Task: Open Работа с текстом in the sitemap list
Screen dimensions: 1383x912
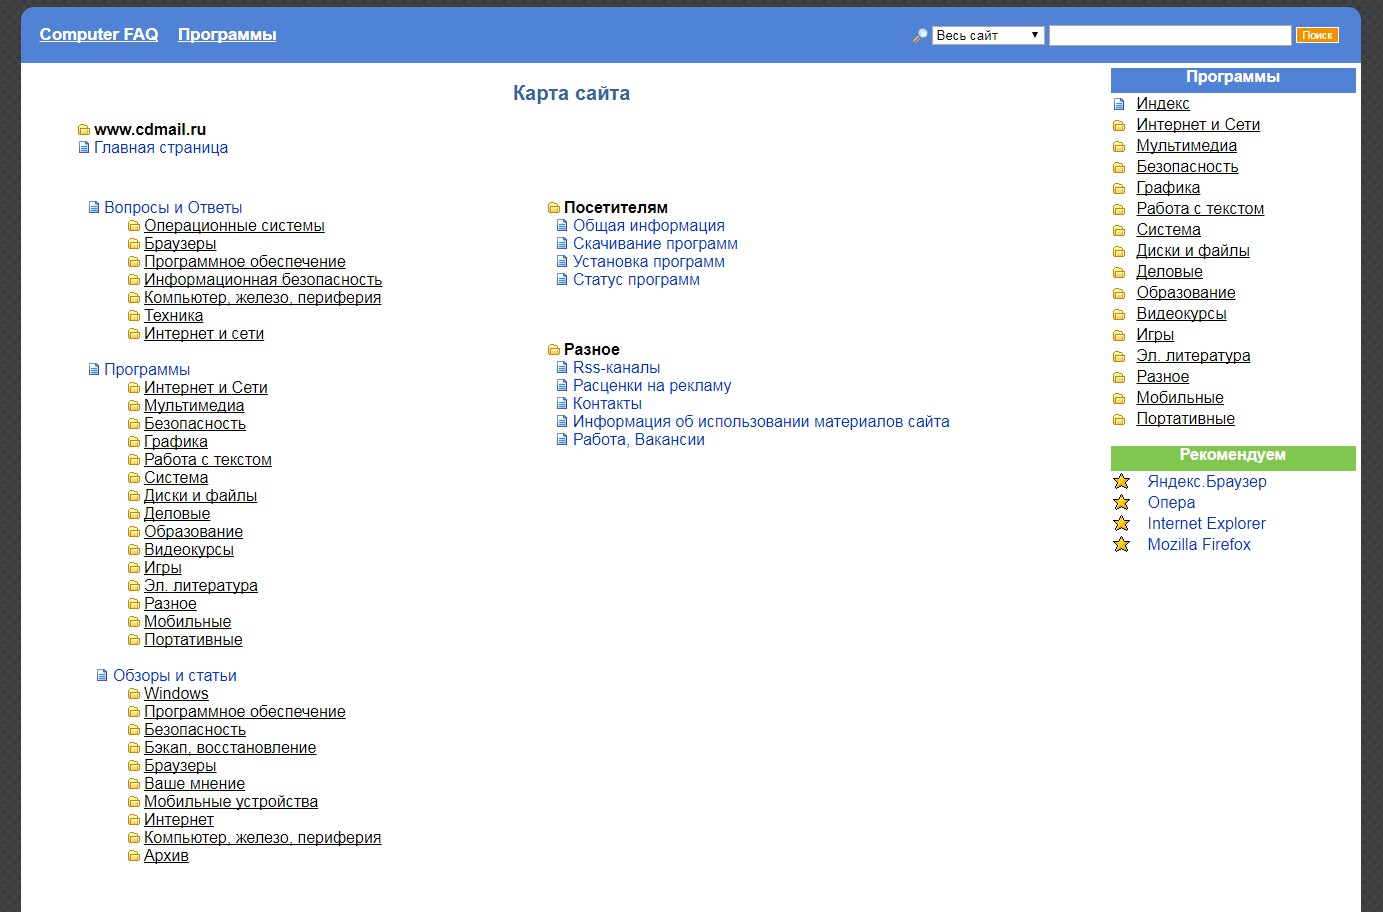Action: pyautogui.click(x=208, y=460)
